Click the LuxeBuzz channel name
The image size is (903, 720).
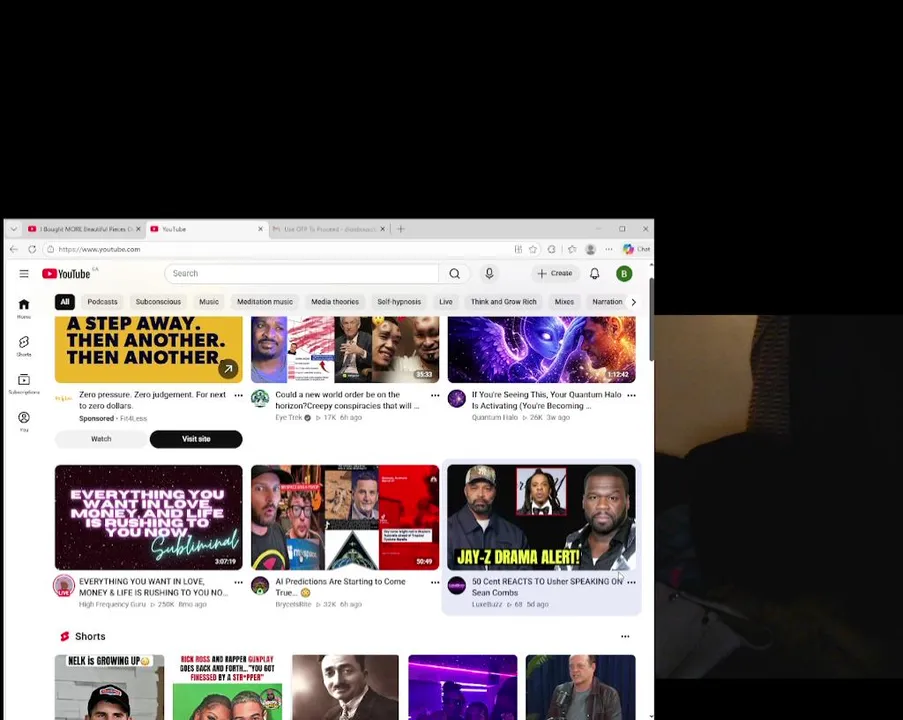(x=487, y=604)
